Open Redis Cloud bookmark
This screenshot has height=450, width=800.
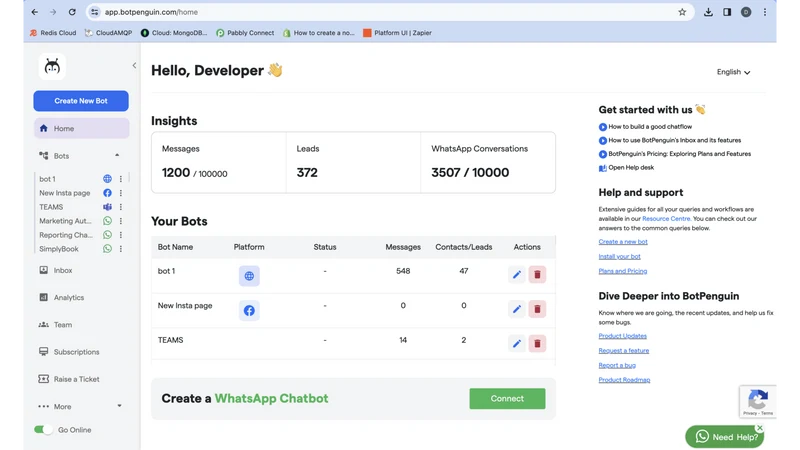[53, 33]
